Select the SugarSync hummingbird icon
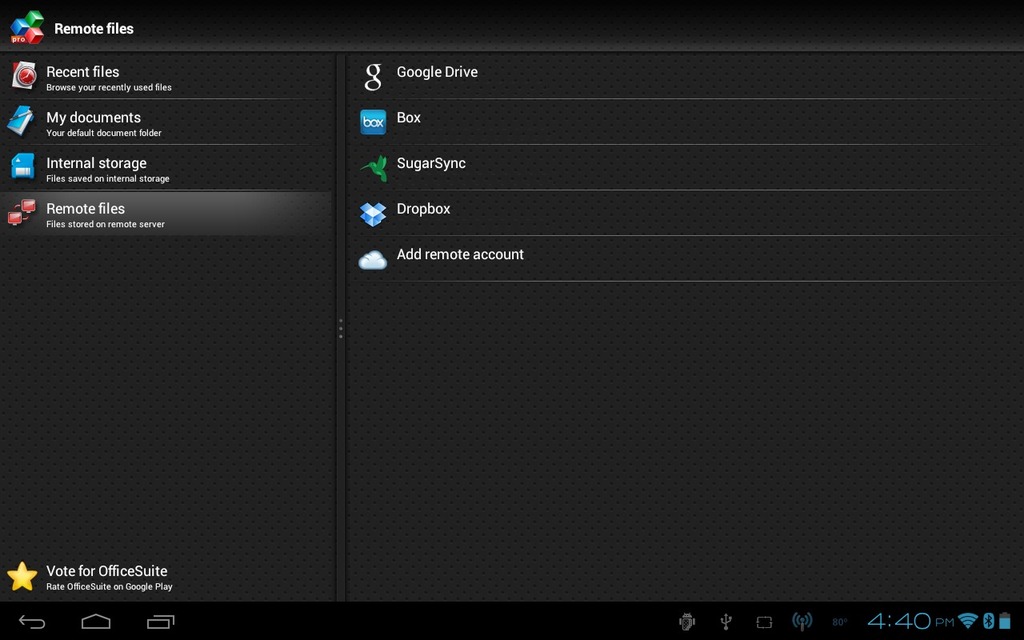This screenshot has width=1024, height=640. [374, 168]
